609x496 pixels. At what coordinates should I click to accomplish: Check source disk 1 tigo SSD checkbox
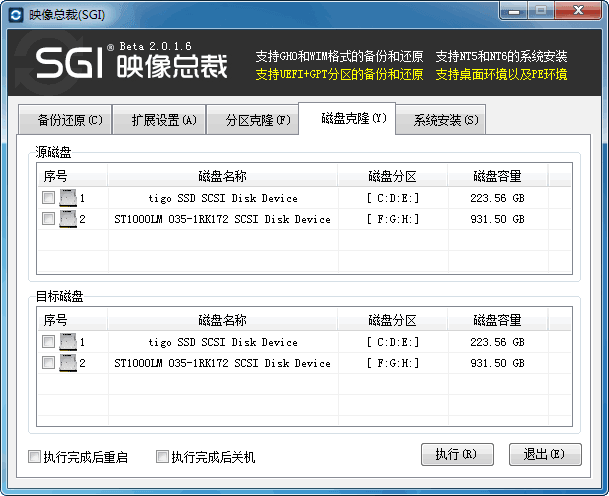(49, 198)
